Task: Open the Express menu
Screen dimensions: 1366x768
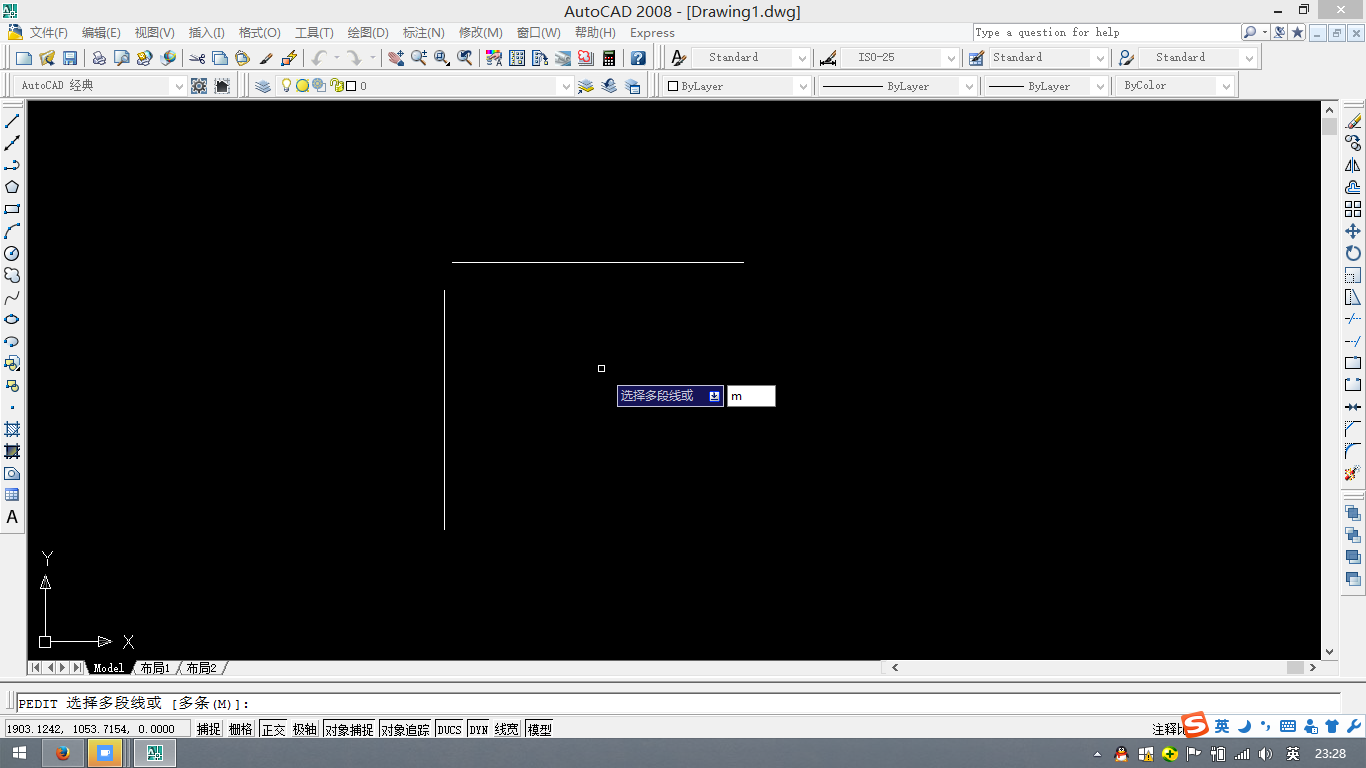Action: pyautogui.click(x=652, y=33)
